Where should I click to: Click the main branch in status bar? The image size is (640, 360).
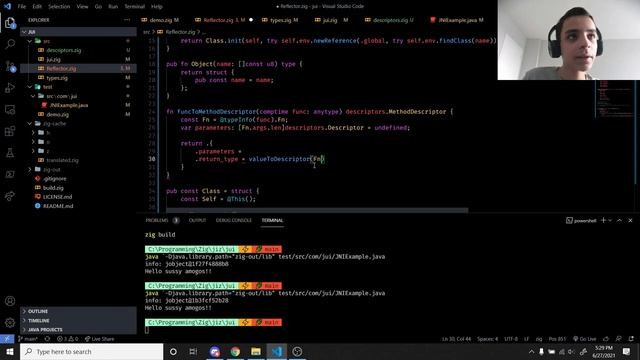[x=28, y=339]
